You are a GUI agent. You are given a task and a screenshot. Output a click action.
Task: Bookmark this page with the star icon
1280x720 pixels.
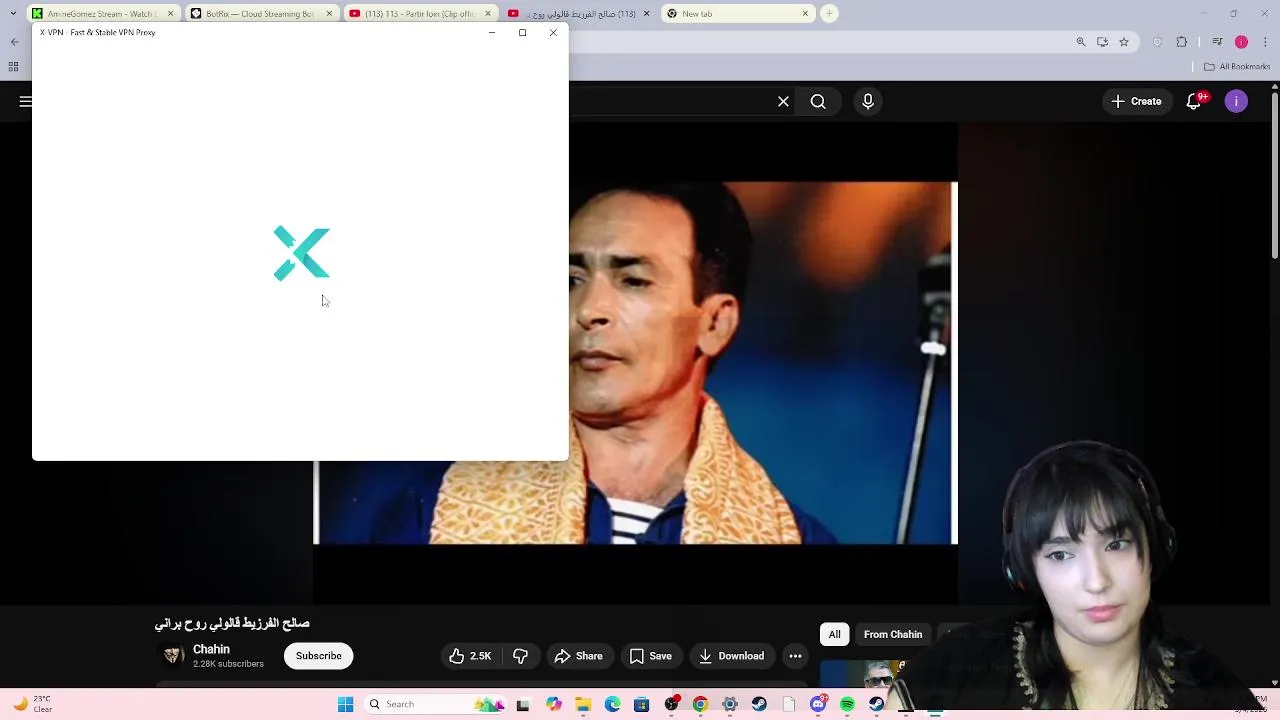coord(1124,42)
